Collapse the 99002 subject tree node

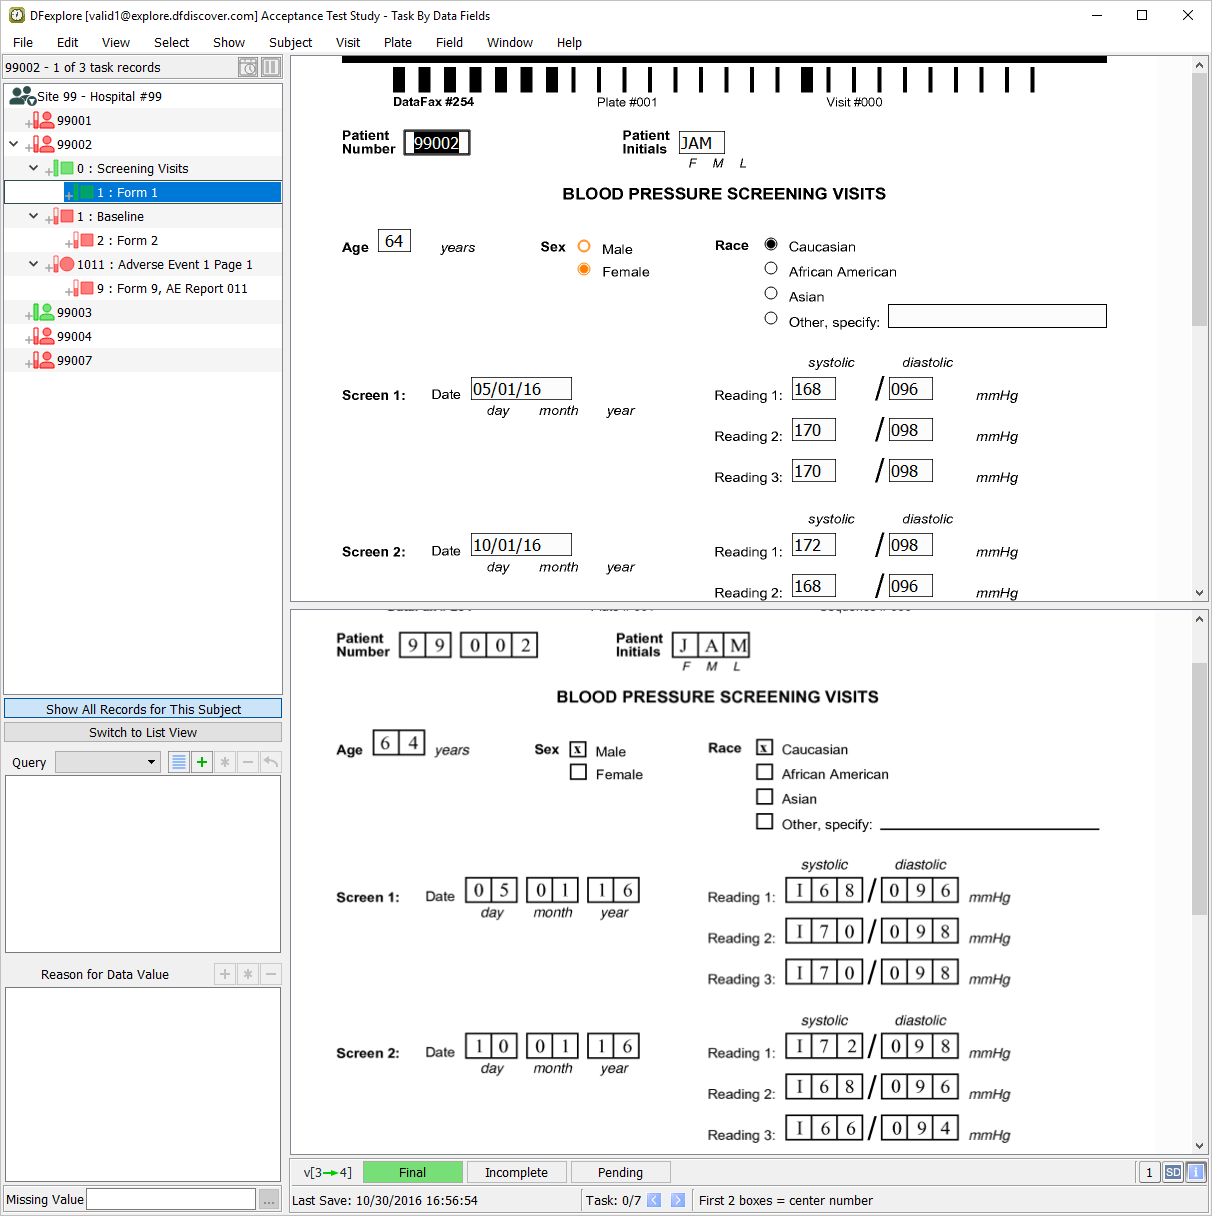pos(14,144)
